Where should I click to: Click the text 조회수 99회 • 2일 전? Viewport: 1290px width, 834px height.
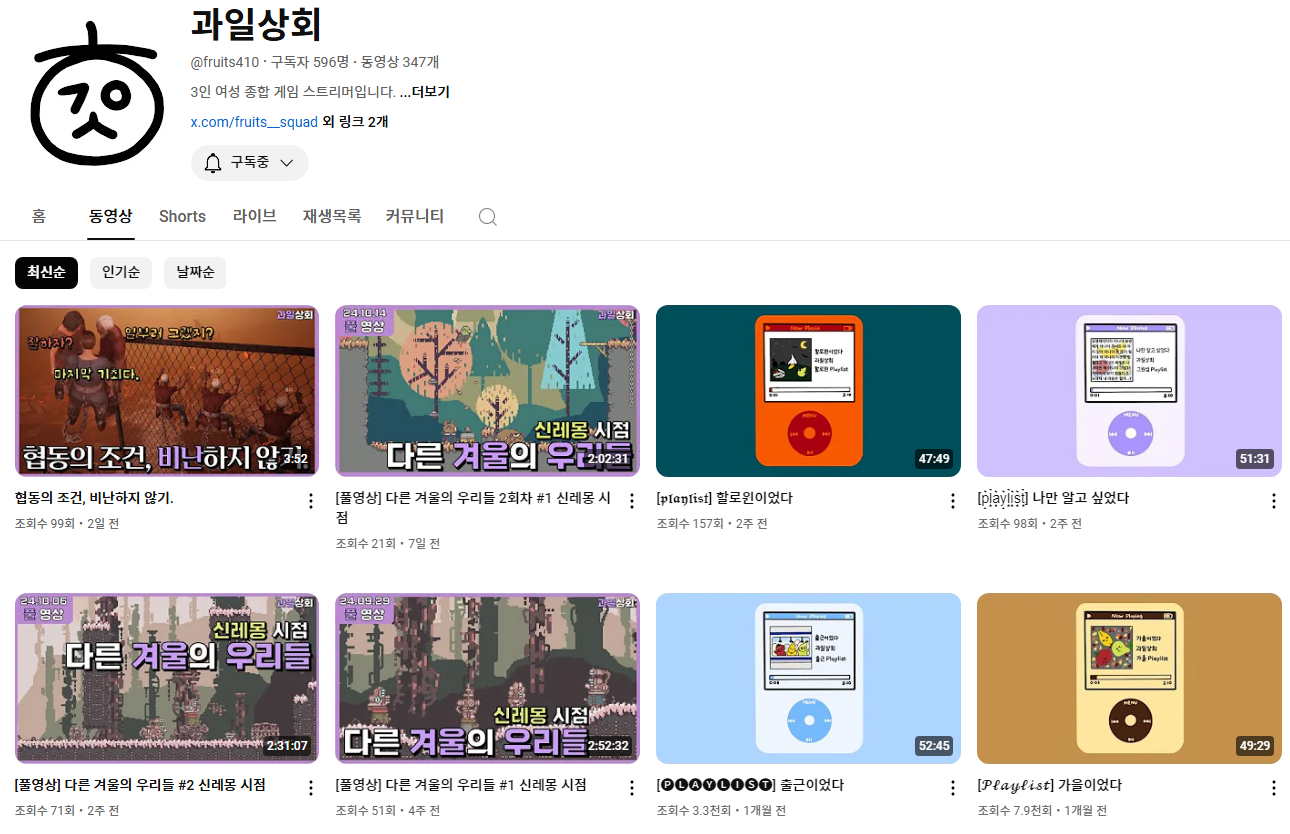(67, 523)
